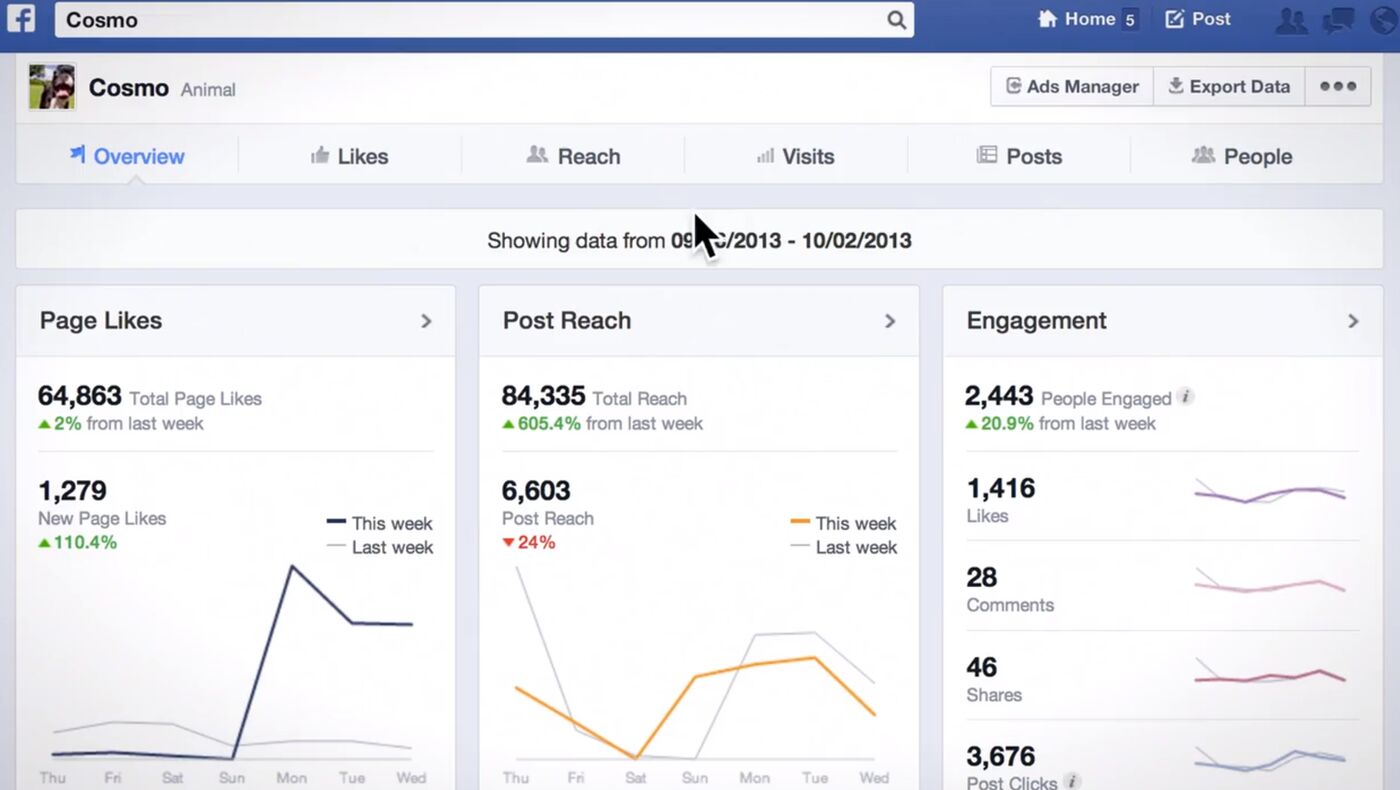
Task: Open the three-dot more options menu
Action: click(1338, 87)
